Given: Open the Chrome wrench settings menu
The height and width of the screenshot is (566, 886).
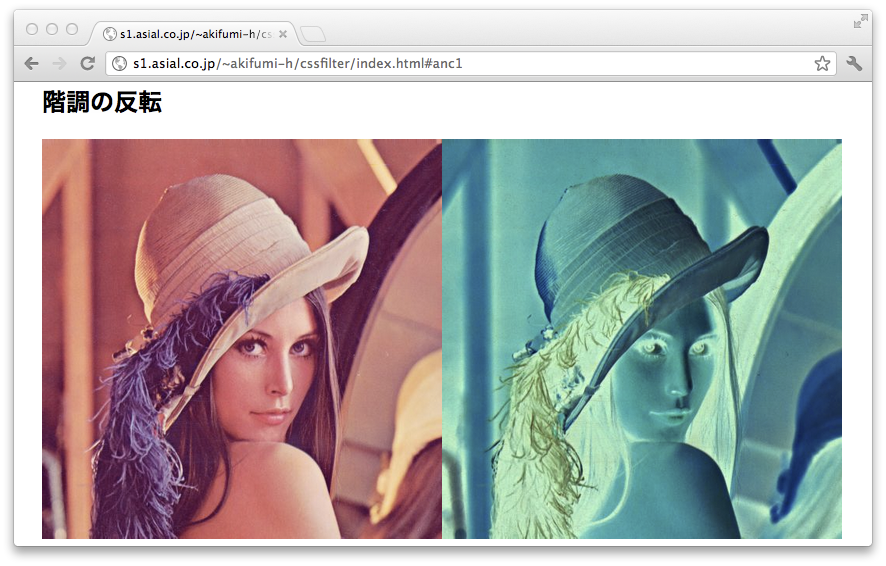Looking at the screenshot, I should 854,63.
